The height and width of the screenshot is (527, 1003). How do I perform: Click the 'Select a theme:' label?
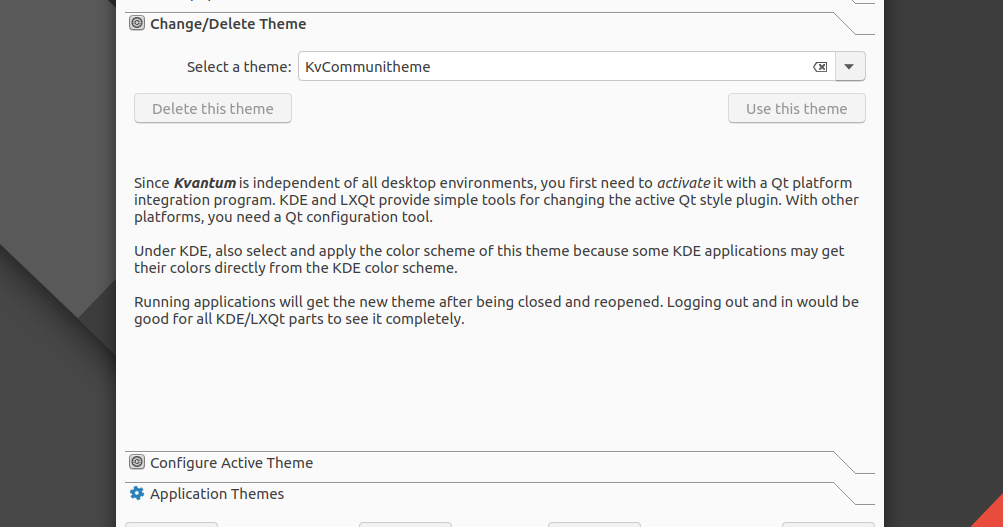[x=239, y=67]
